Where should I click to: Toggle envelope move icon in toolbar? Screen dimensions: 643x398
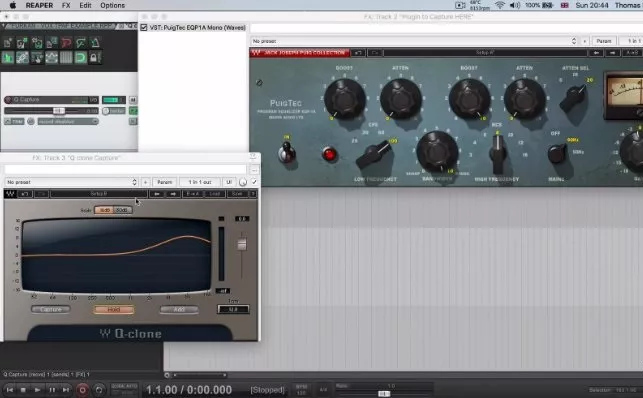coord(52,57)
